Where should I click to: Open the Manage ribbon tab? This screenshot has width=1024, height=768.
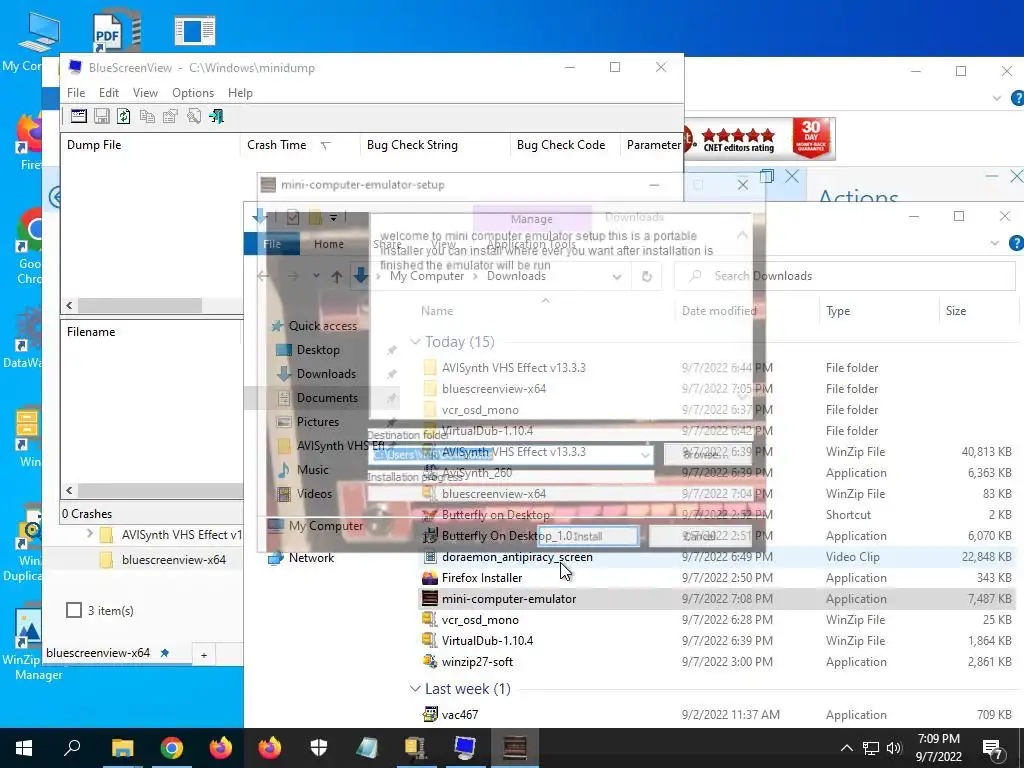click(532, 219)
